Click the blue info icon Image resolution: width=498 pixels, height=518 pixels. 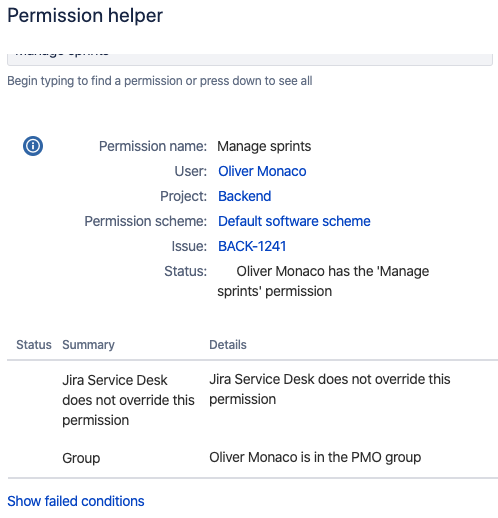point(33,146)
